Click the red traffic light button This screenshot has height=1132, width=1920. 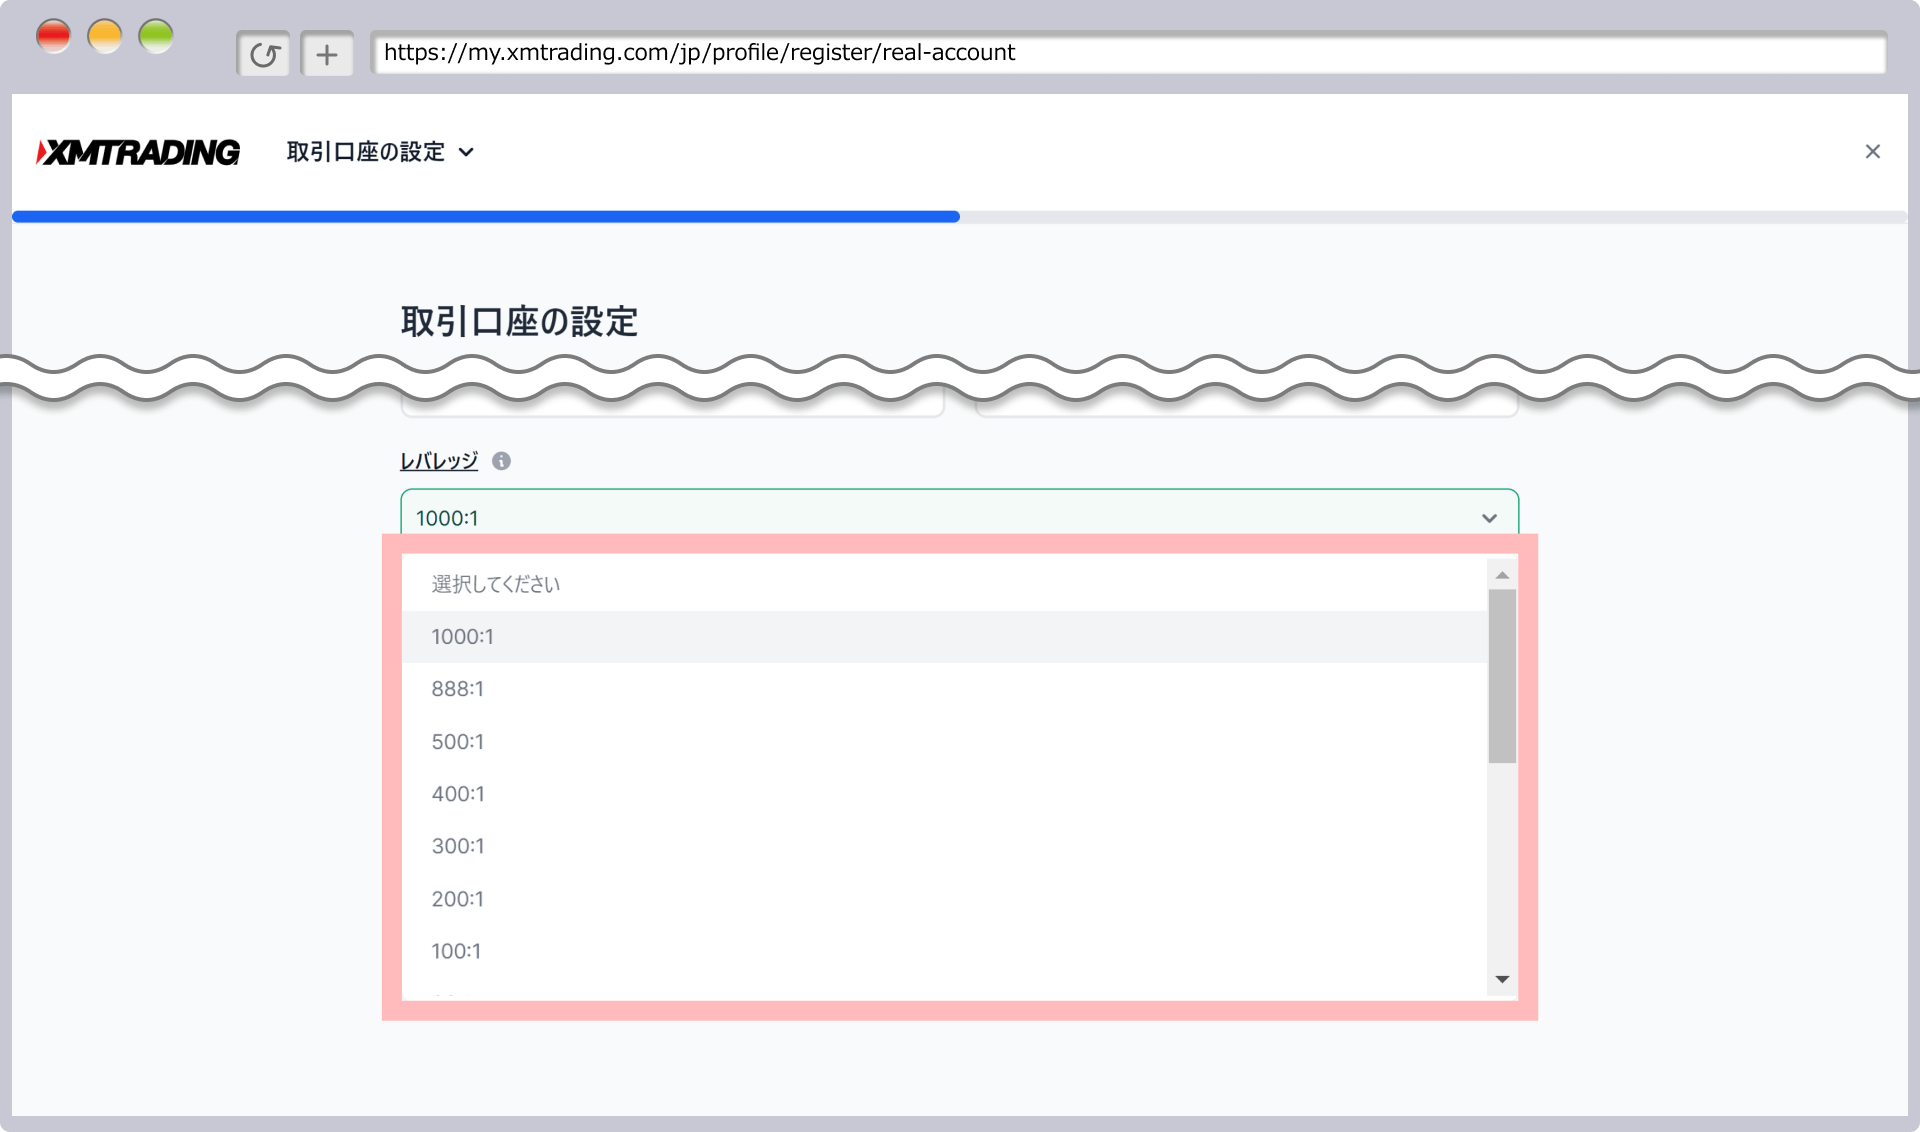(54, 35)
